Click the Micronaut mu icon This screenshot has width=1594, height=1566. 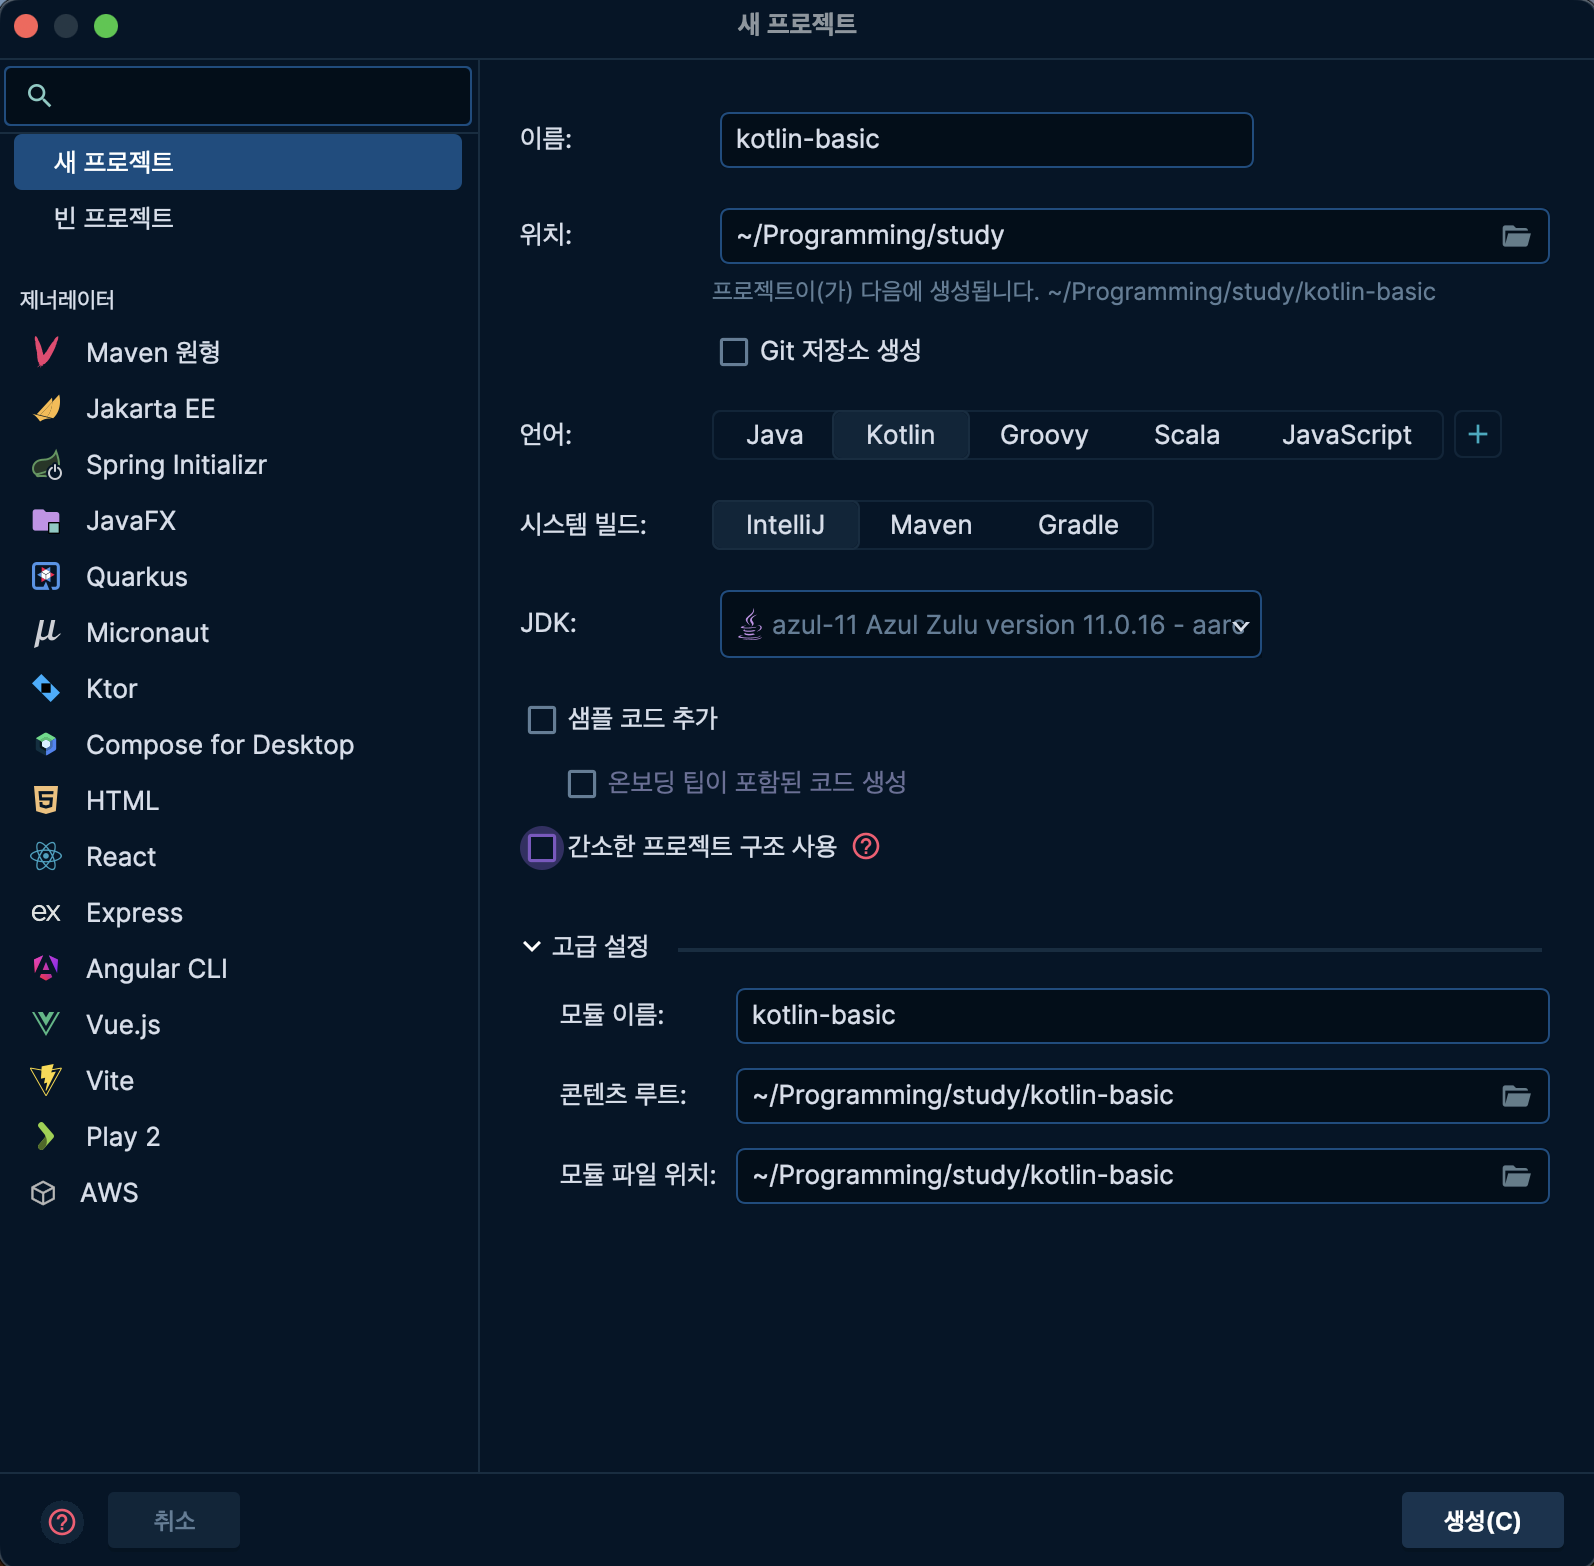[x=46, y=633]
